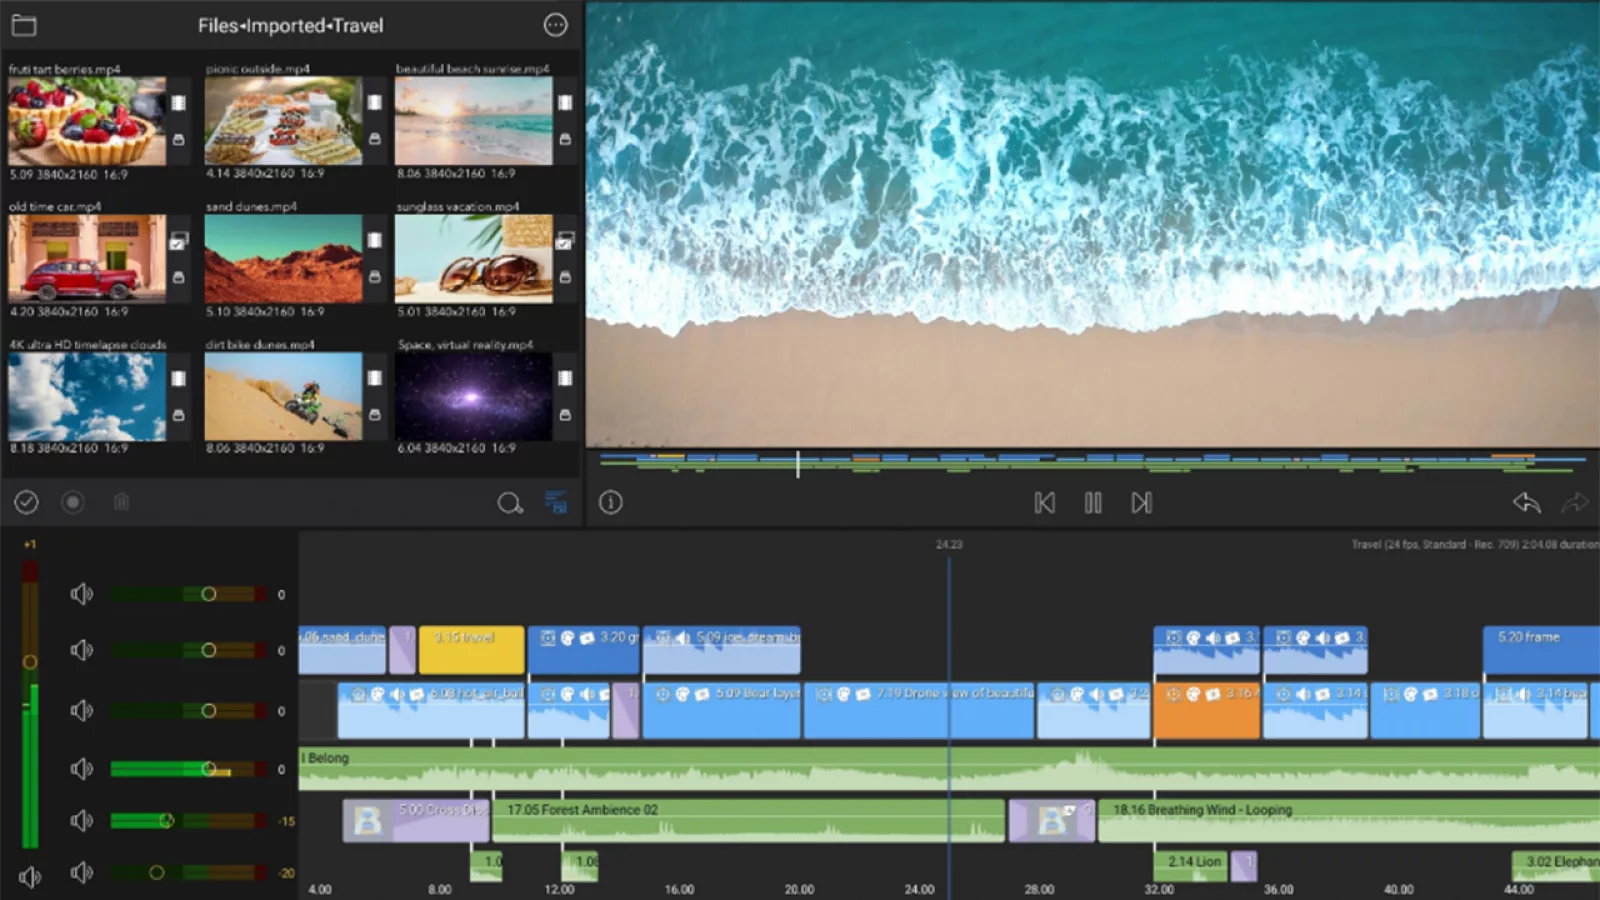
Task: Open the clip info button
Action: 610,502
